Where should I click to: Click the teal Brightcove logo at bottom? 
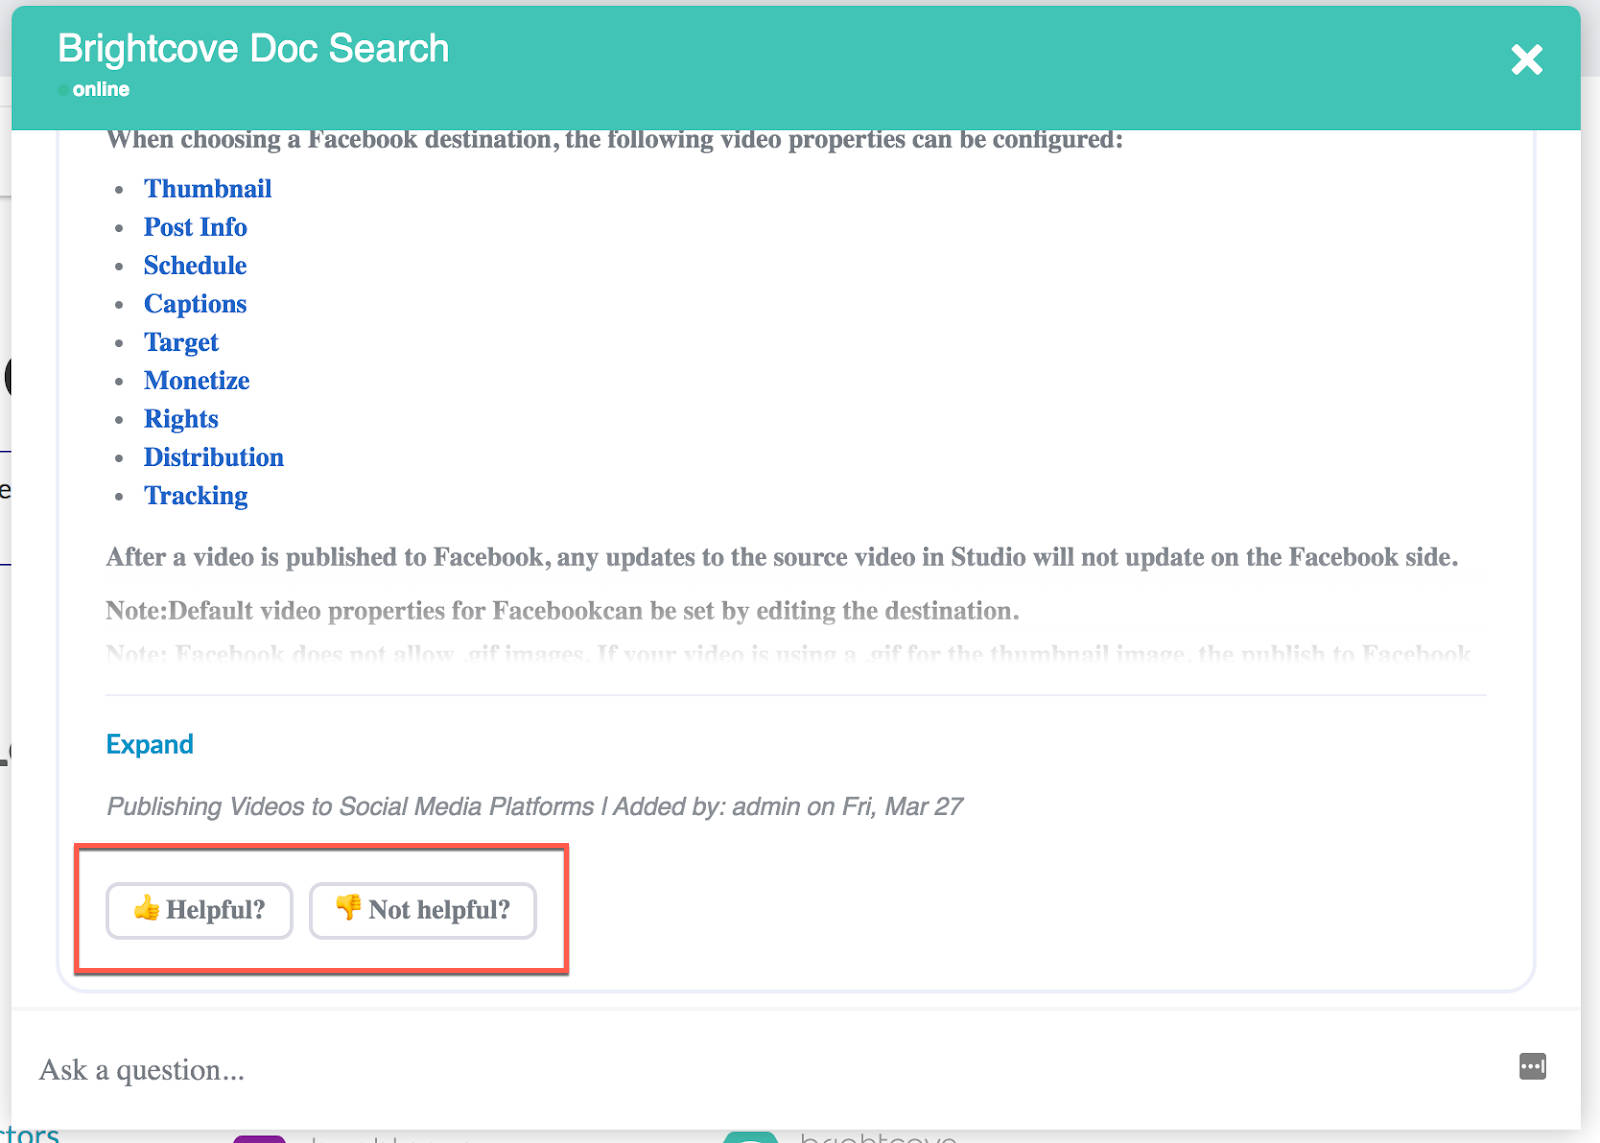coord(750,1137)
